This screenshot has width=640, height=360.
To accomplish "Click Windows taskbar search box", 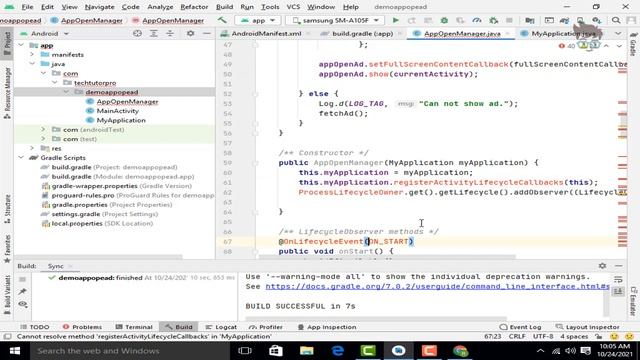I will click(x=131, y=351).
